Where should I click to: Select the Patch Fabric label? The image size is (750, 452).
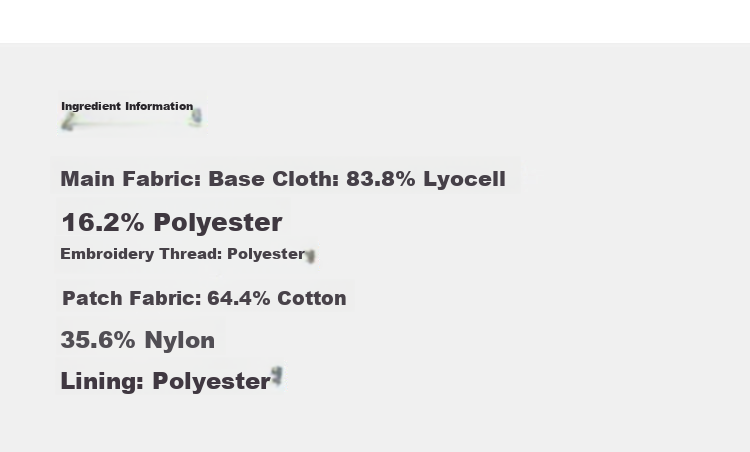coord(132,298)
